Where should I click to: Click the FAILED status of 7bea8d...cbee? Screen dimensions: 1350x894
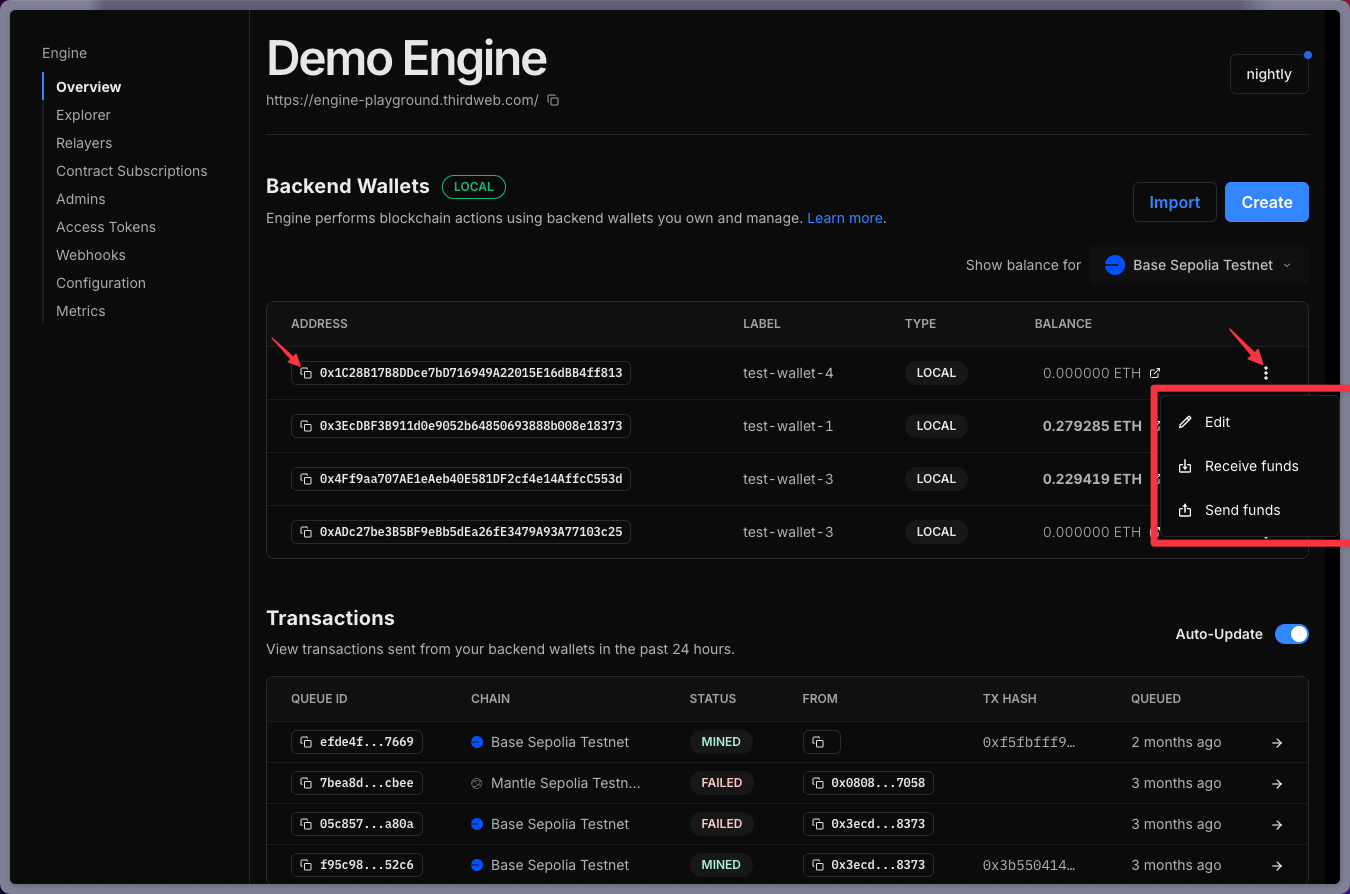pyautogui.click(x=721, y=783)
